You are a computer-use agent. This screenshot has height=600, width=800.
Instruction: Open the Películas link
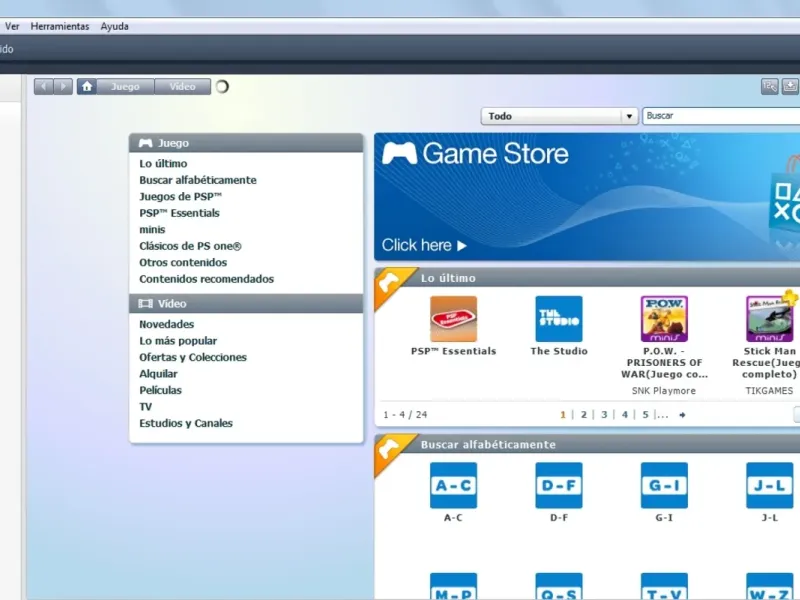(161, 390)
